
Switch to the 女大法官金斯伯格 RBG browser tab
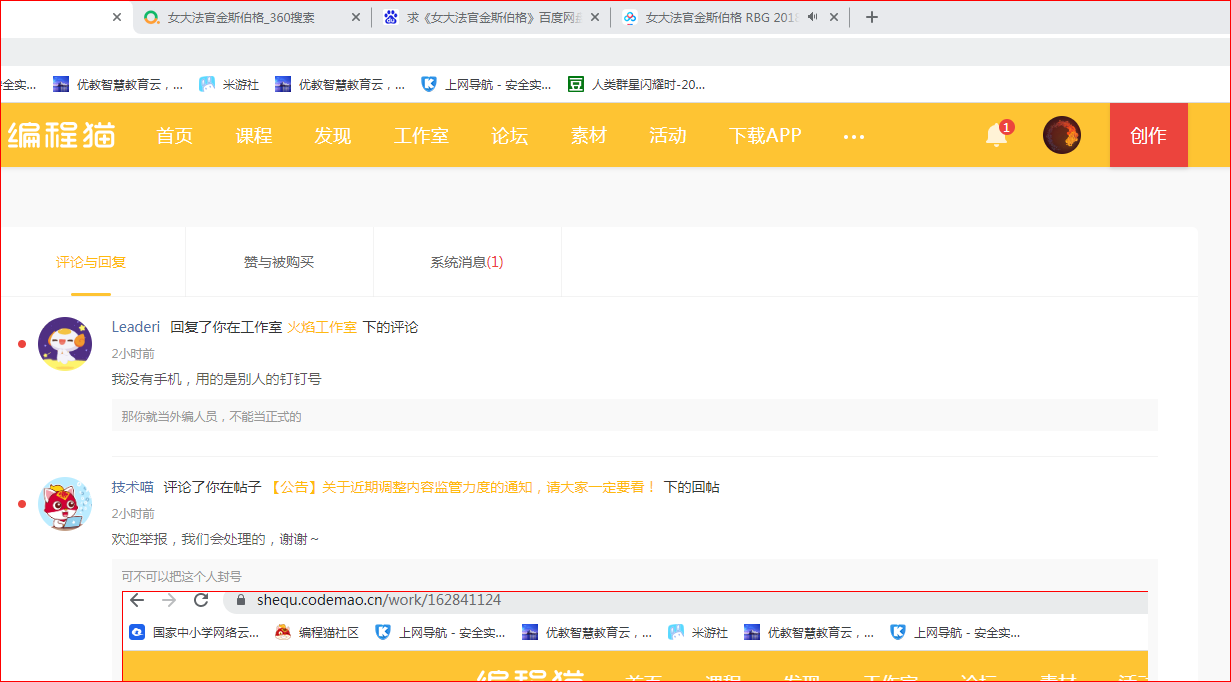pos(728,17)
